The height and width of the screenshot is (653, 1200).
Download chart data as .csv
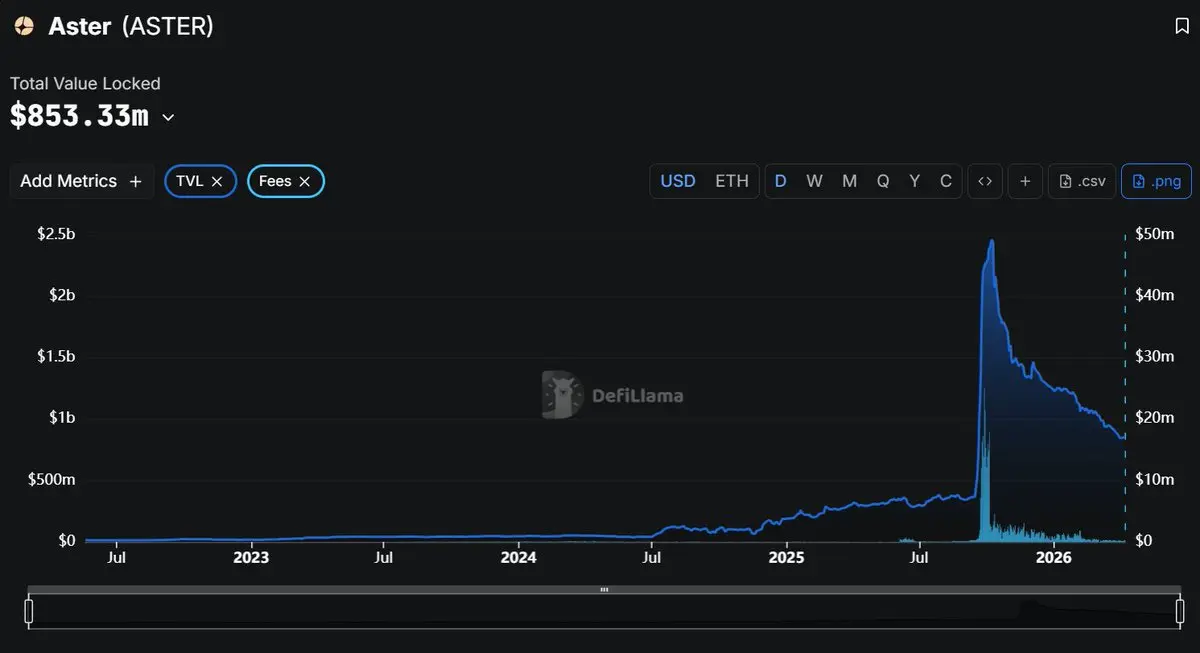click(x=1082, y=181)
